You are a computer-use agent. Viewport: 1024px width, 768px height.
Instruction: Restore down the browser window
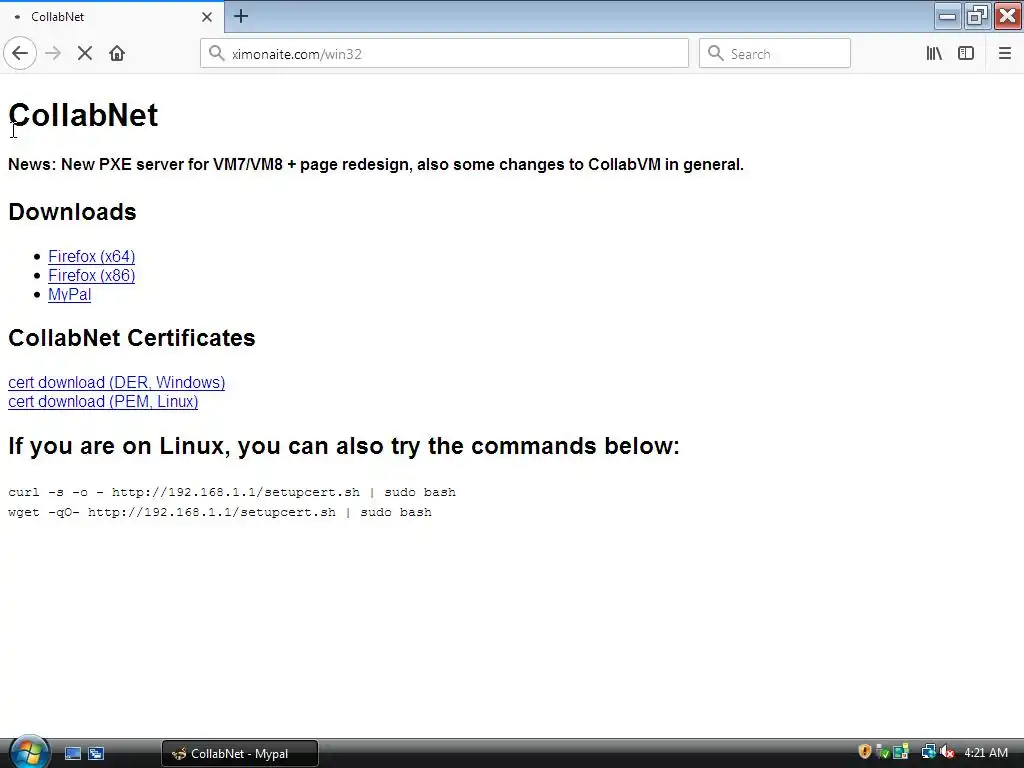pos(977,16)
